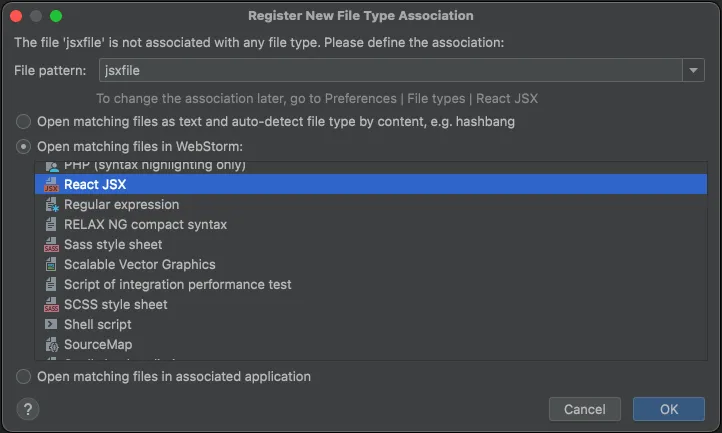Expand the File pattern dropdown arrow

click(694, 70)
